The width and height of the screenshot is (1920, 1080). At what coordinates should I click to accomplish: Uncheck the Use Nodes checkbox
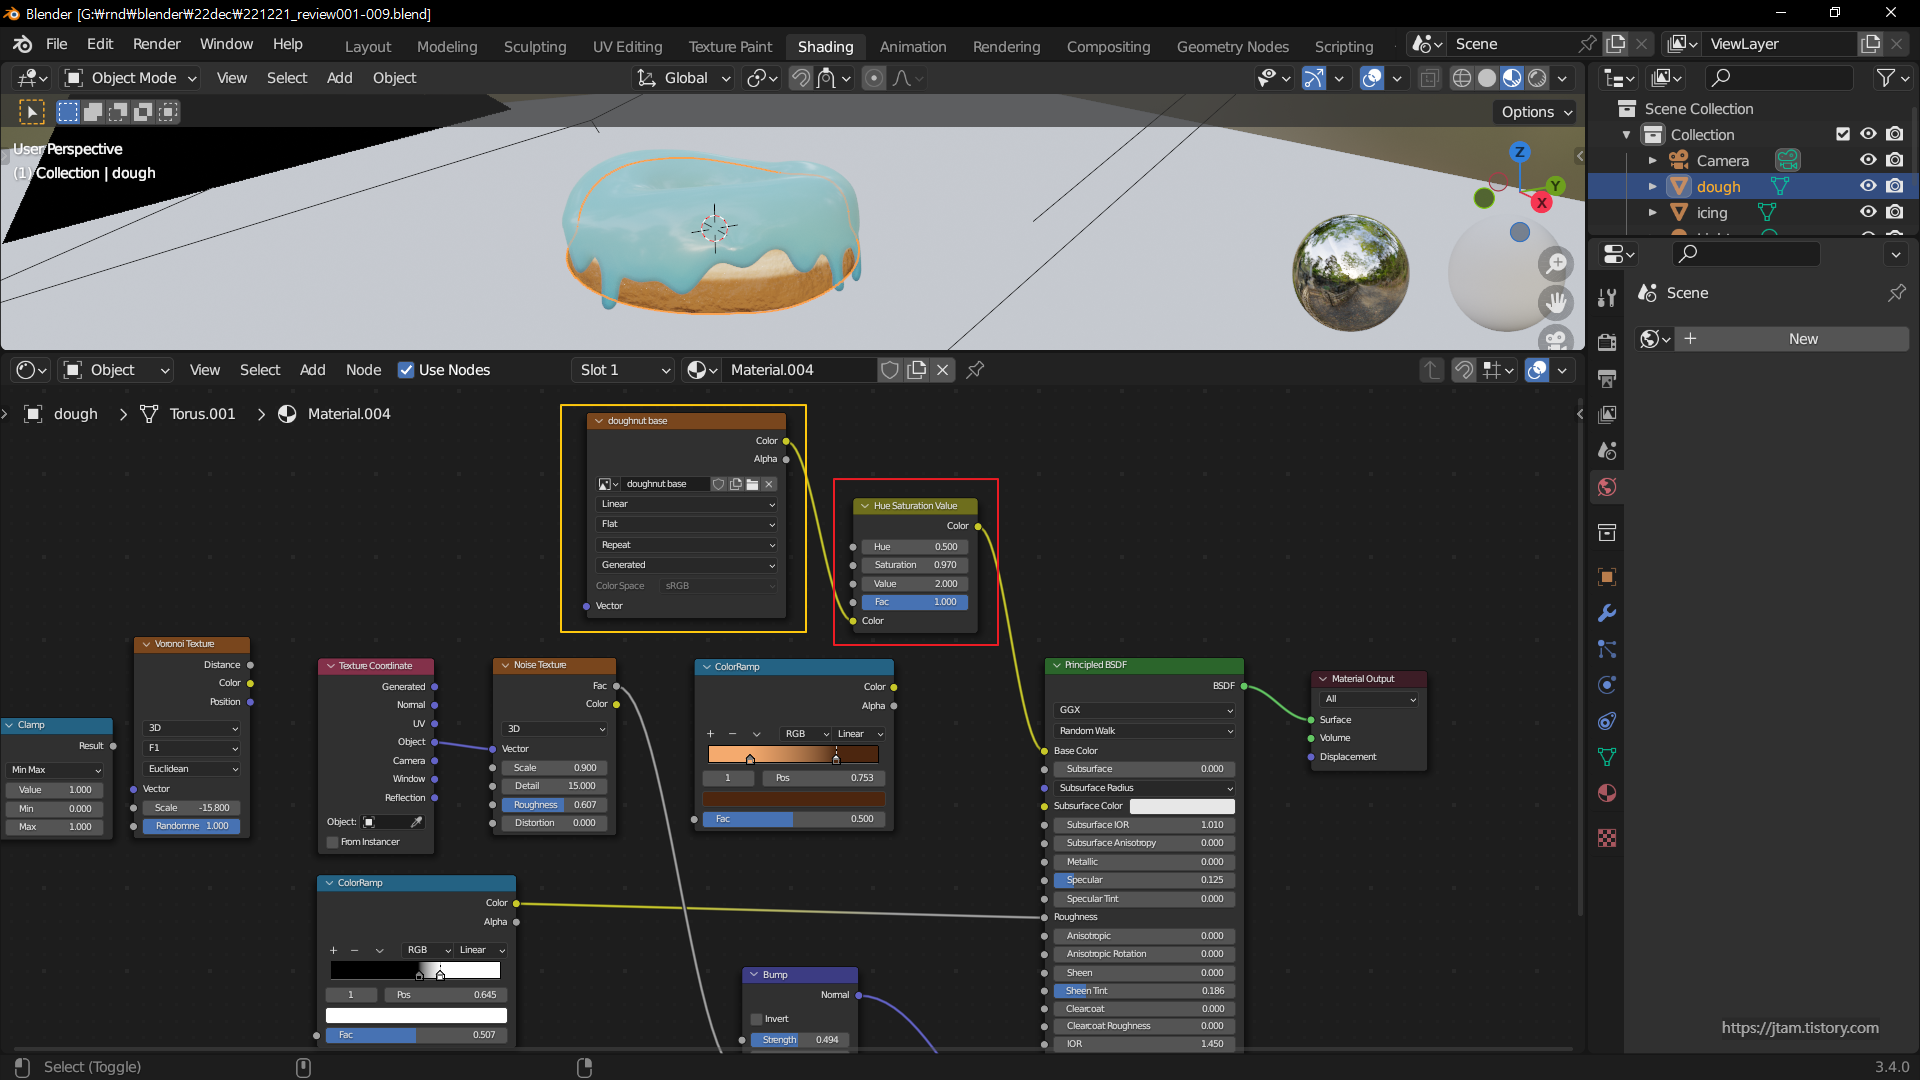pos(406,370)
